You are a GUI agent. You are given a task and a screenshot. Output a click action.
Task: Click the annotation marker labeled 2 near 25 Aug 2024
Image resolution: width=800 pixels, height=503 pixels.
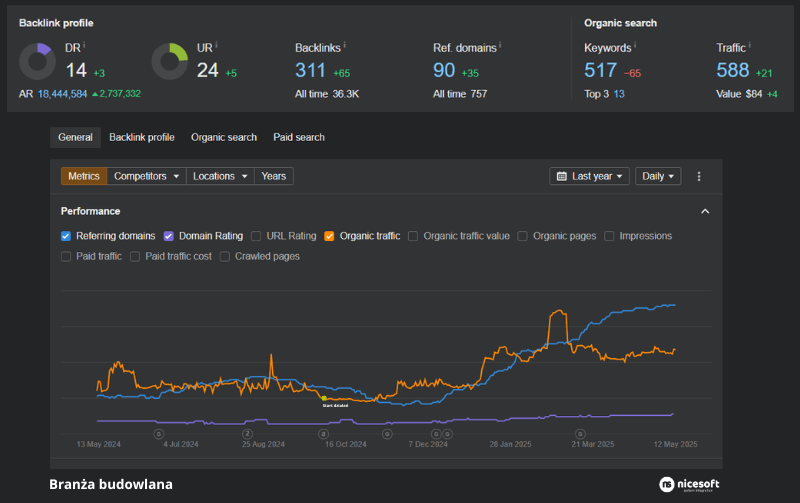click(x=247, y=434)
